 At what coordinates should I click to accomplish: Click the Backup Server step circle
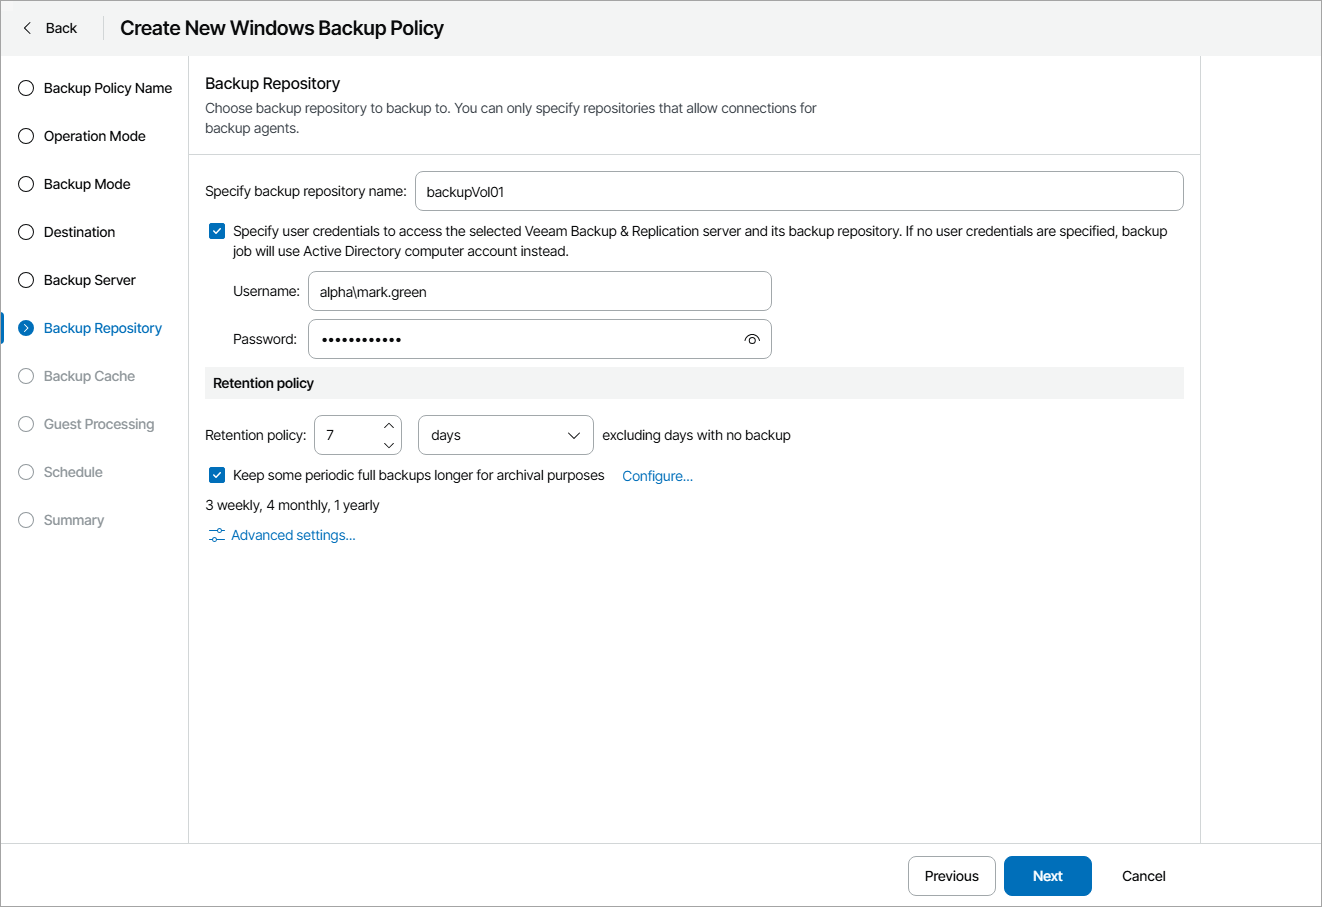(x=26, y=280)
